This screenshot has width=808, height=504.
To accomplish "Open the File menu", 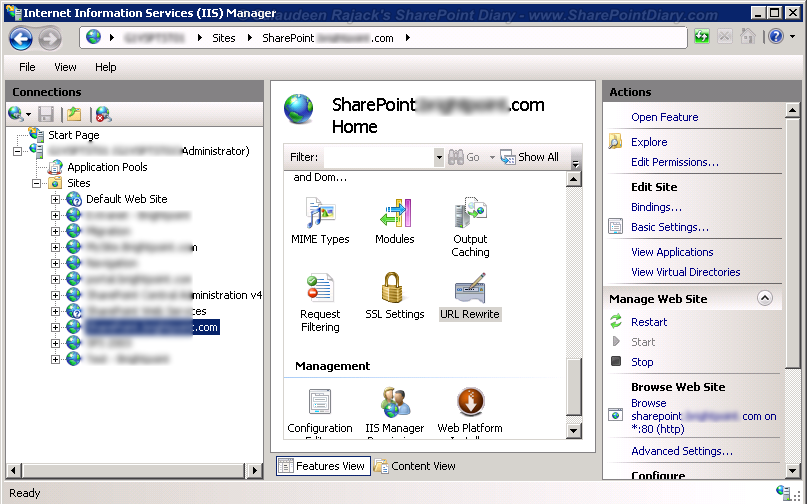I will [27, 67].
